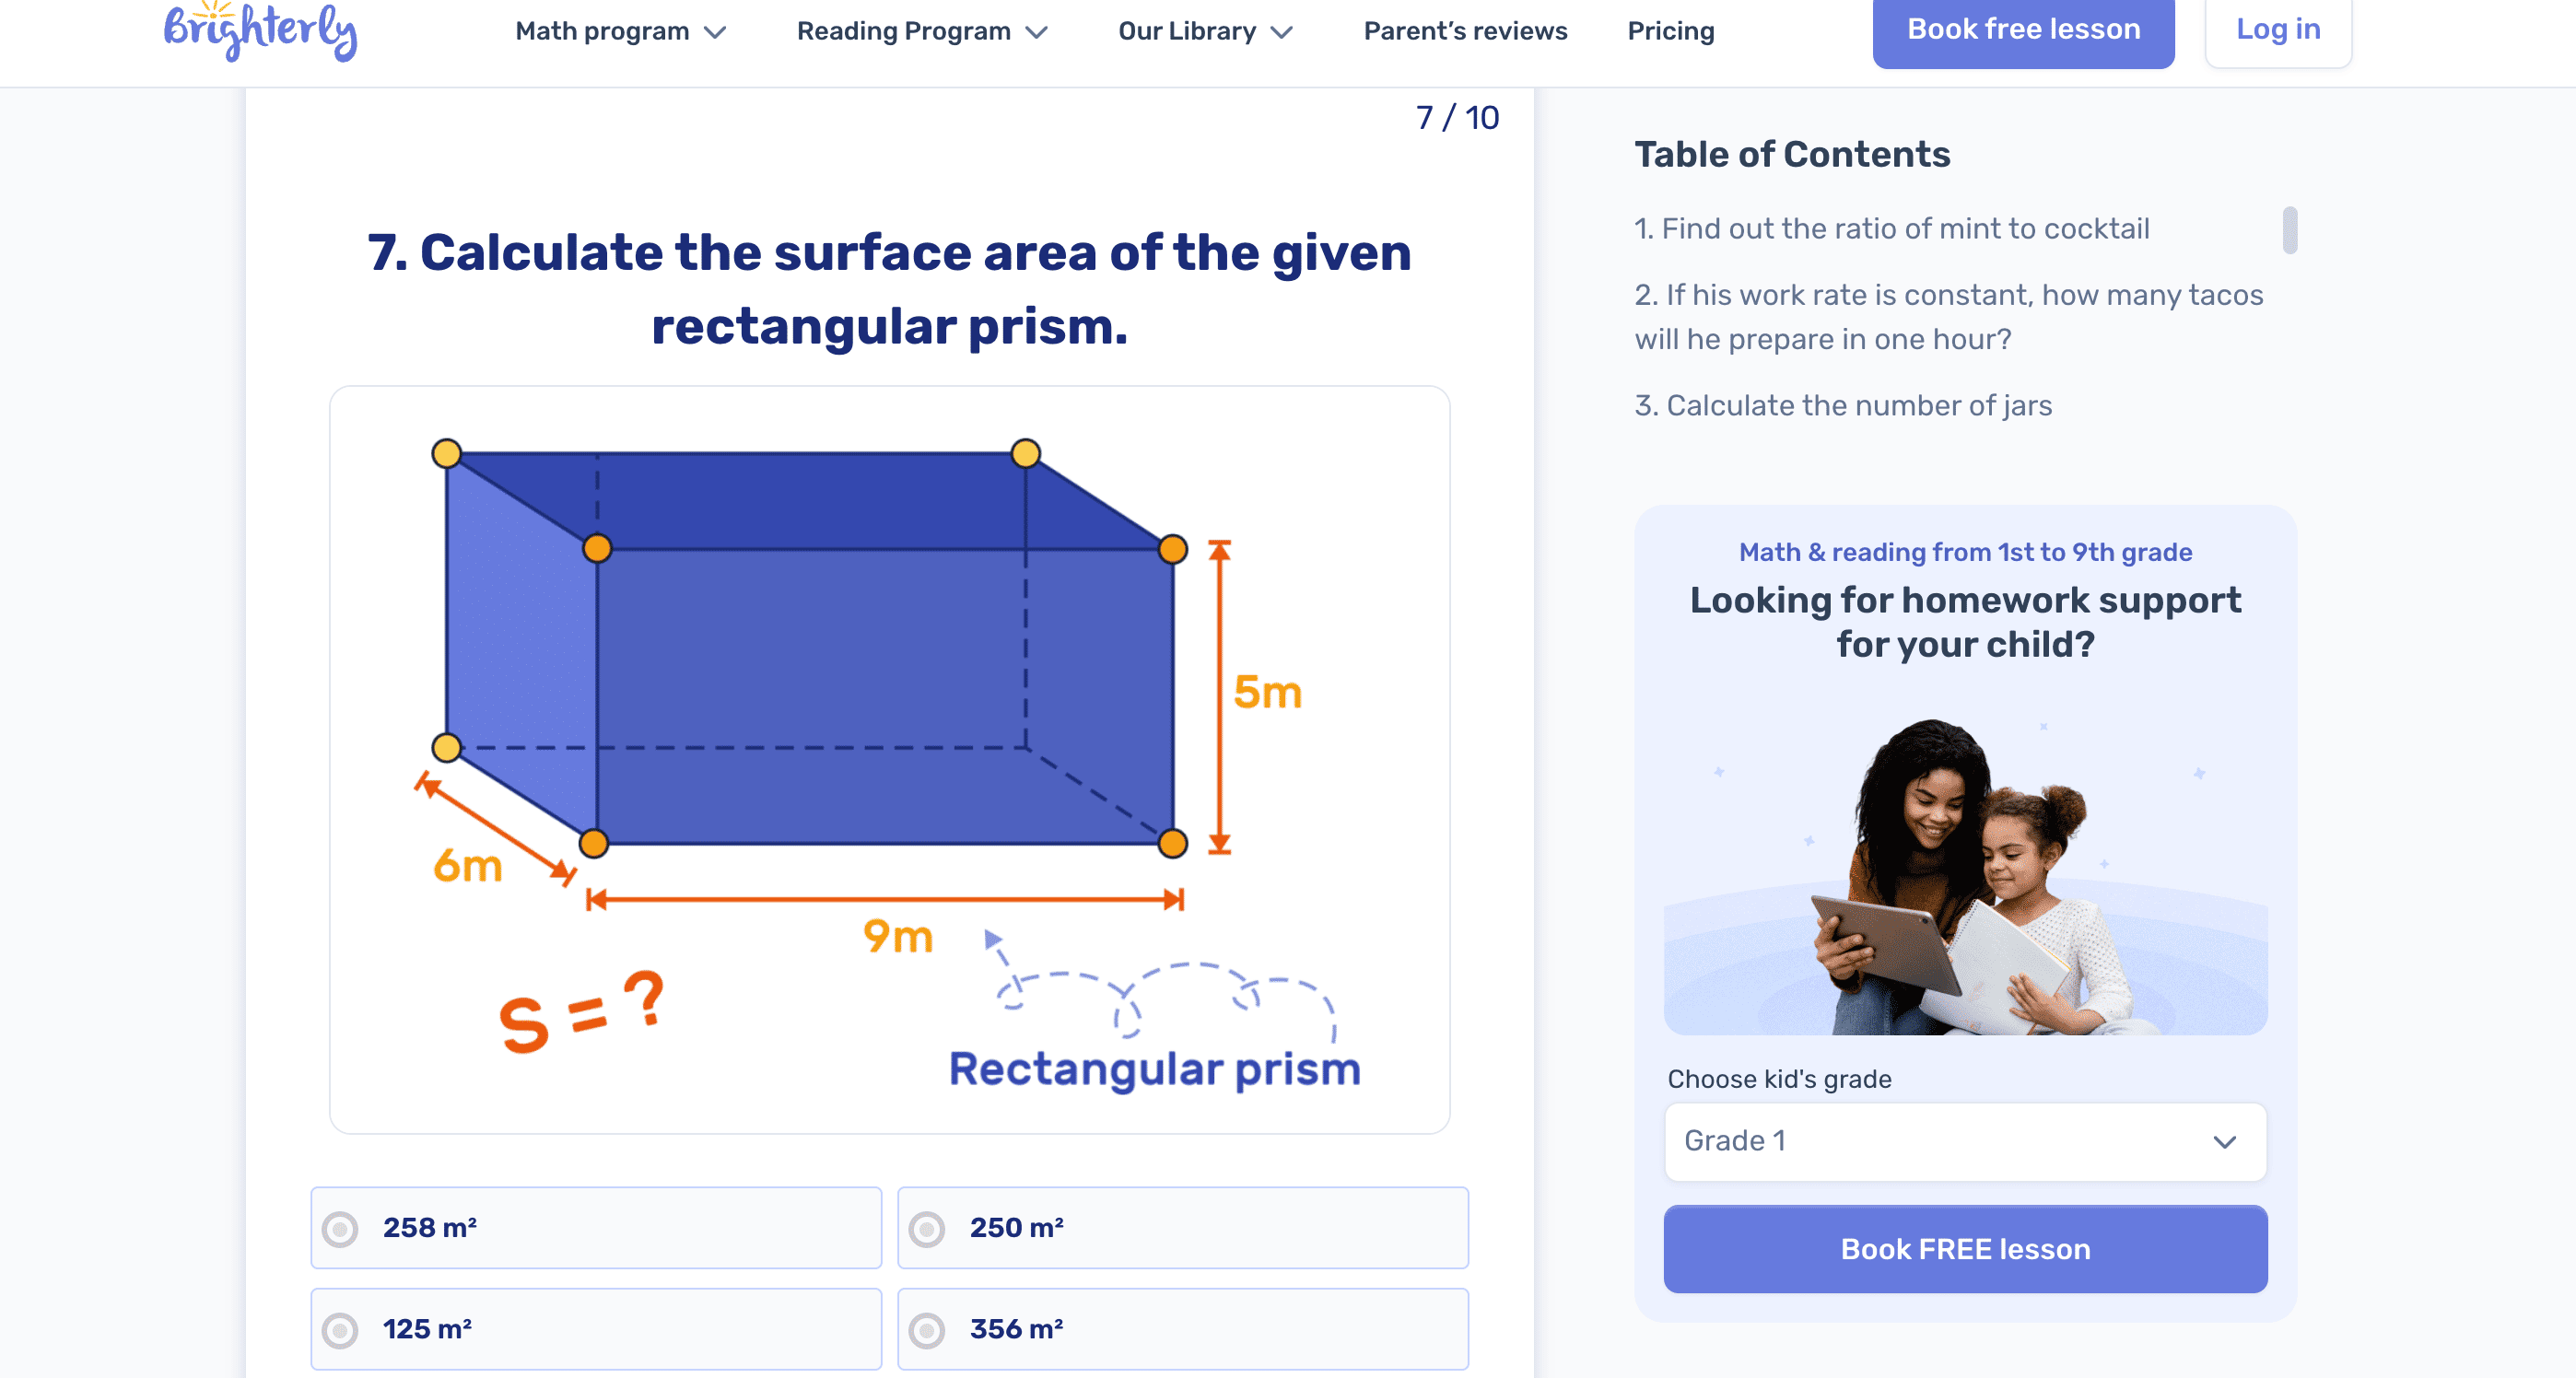This screenshot has width=2576, height=1378.
Task: Click the Table of Contents scrollbar thumb
Action: (x=2289, y=231)
